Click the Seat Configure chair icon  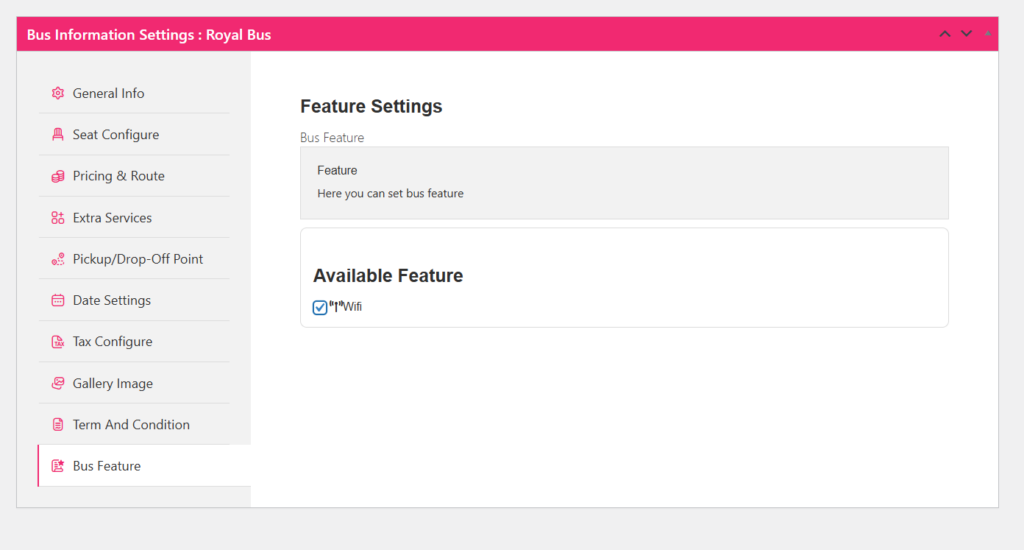pyautogui.click(x=58, y=135)
